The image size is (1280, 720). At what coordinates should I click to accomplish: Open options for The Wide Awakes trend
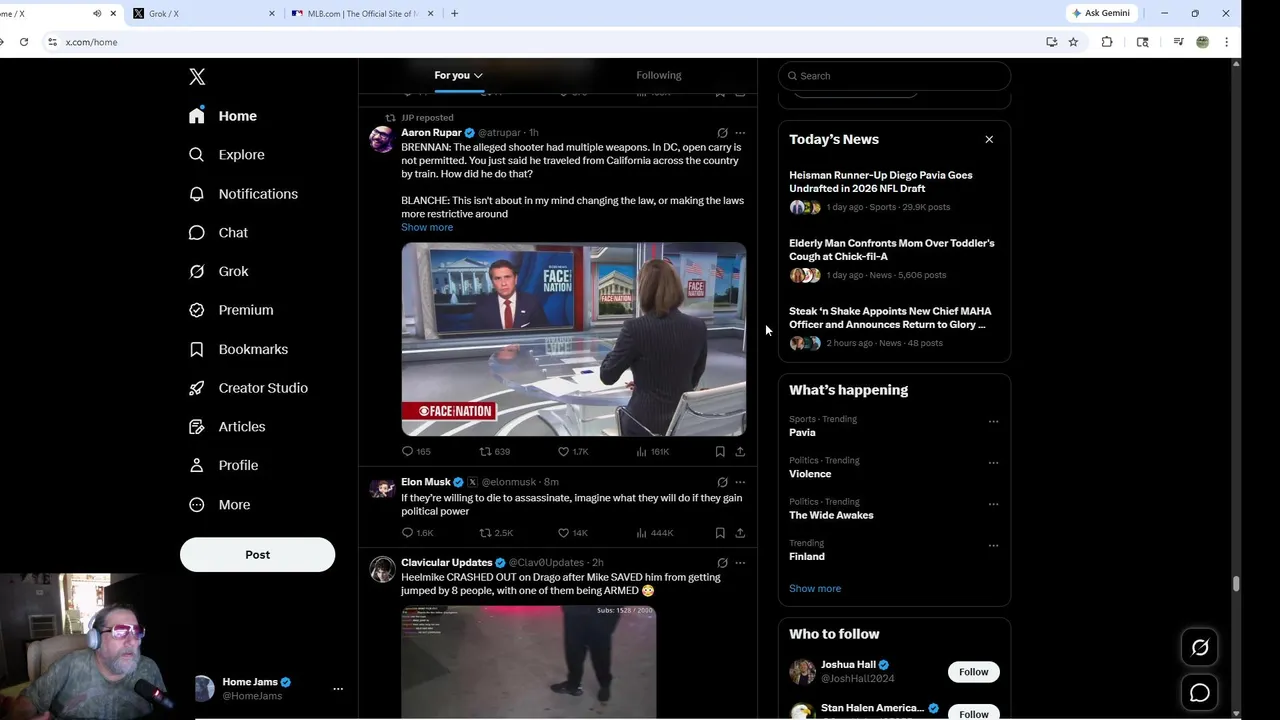tap(993, 504)
